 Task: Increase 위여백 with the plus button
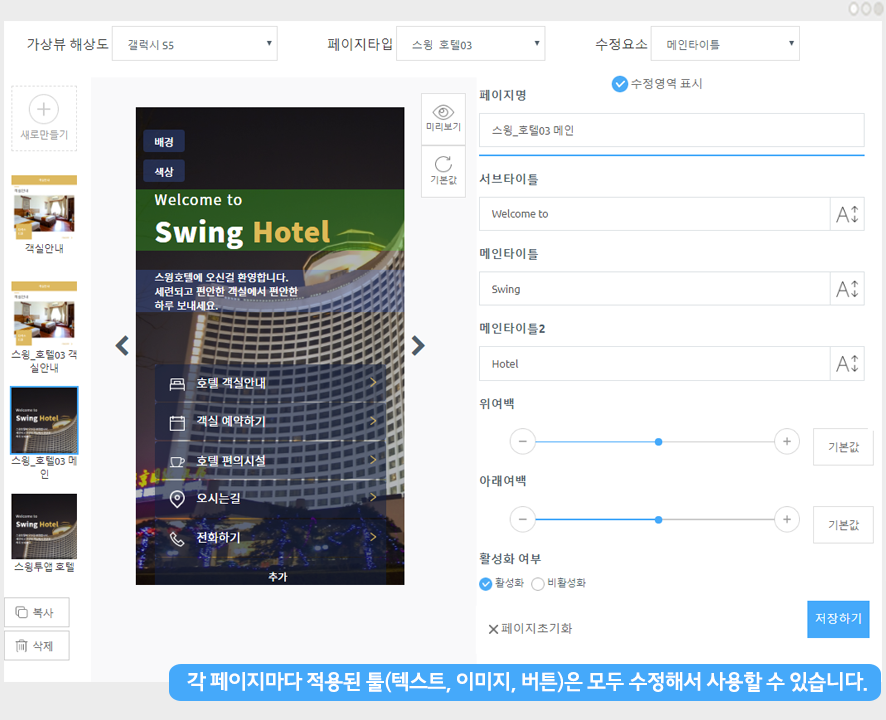[x=787, y=441]
